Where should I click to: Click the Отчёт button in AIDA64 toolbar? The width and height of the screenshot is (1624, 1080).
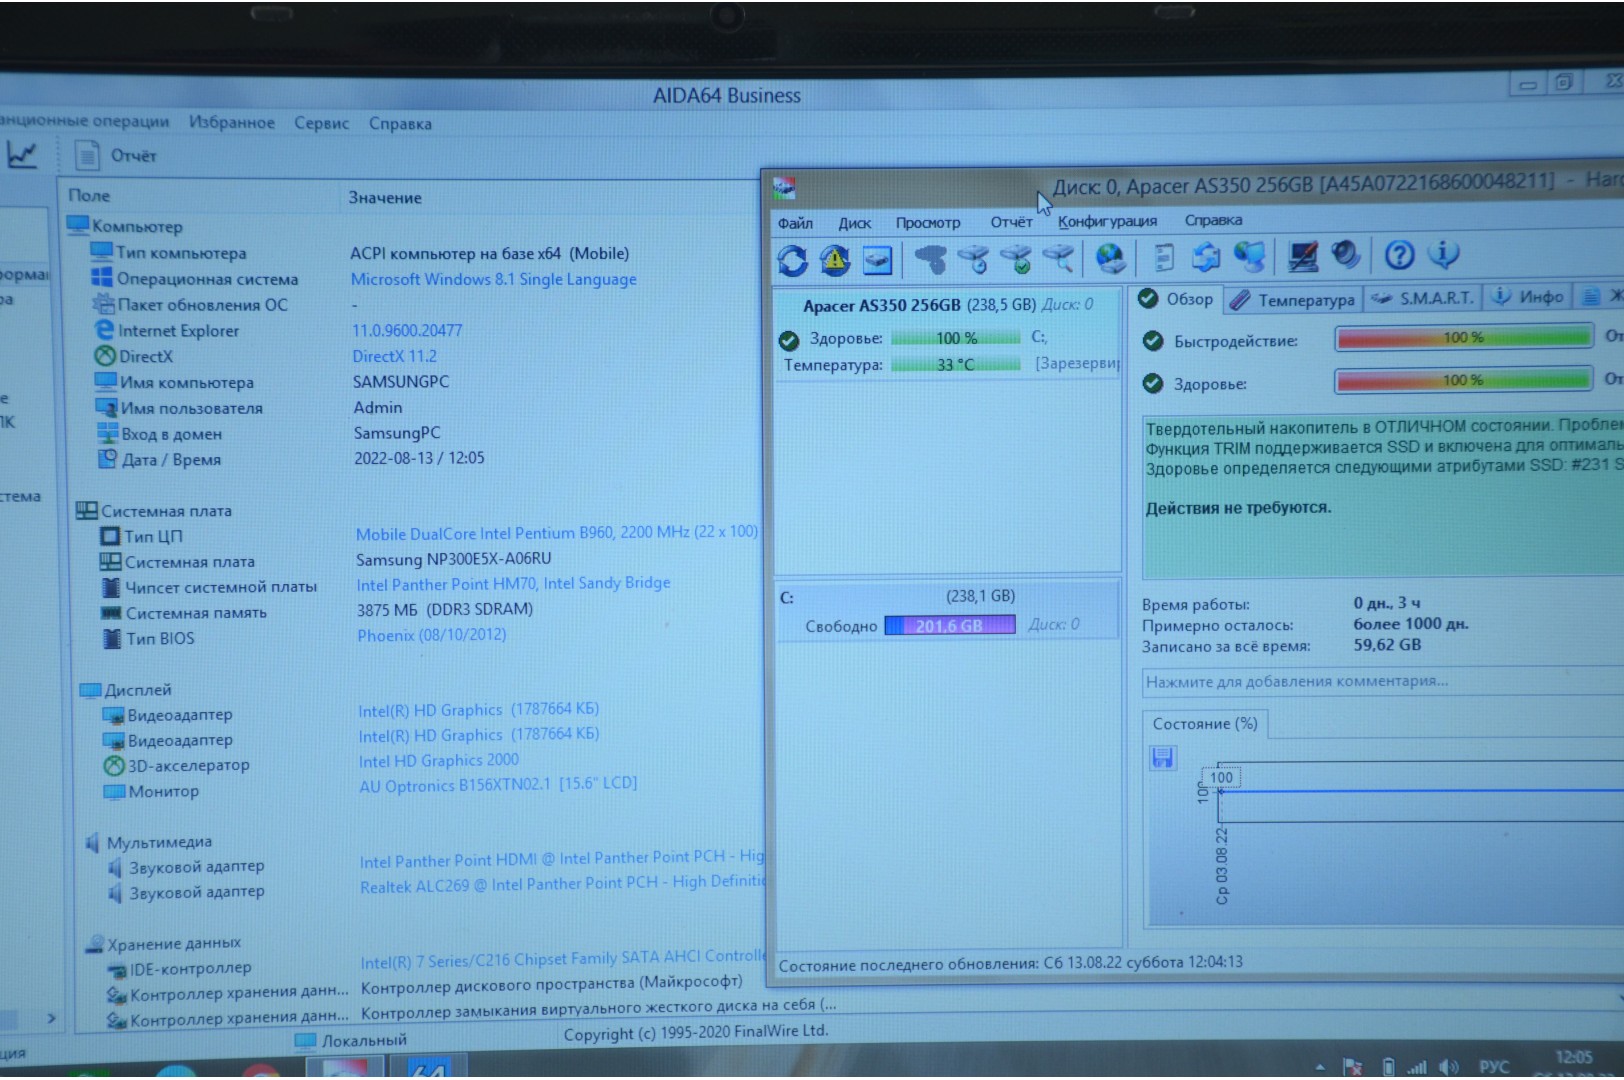point(117,155)
